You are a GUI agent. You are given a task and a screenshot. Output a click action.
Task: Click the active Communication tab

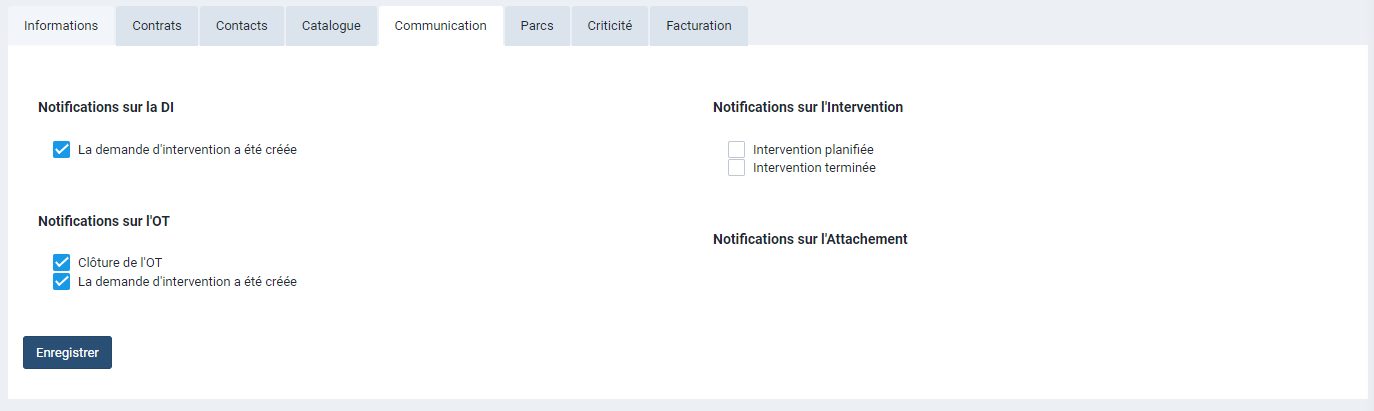[441, 26]
